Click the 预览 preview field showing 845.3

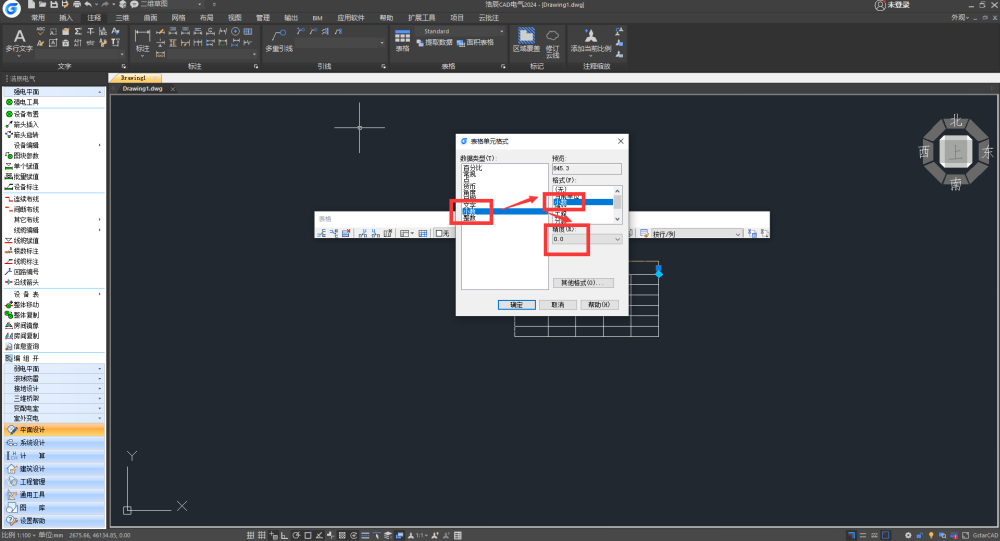click(x=587, y=168)
